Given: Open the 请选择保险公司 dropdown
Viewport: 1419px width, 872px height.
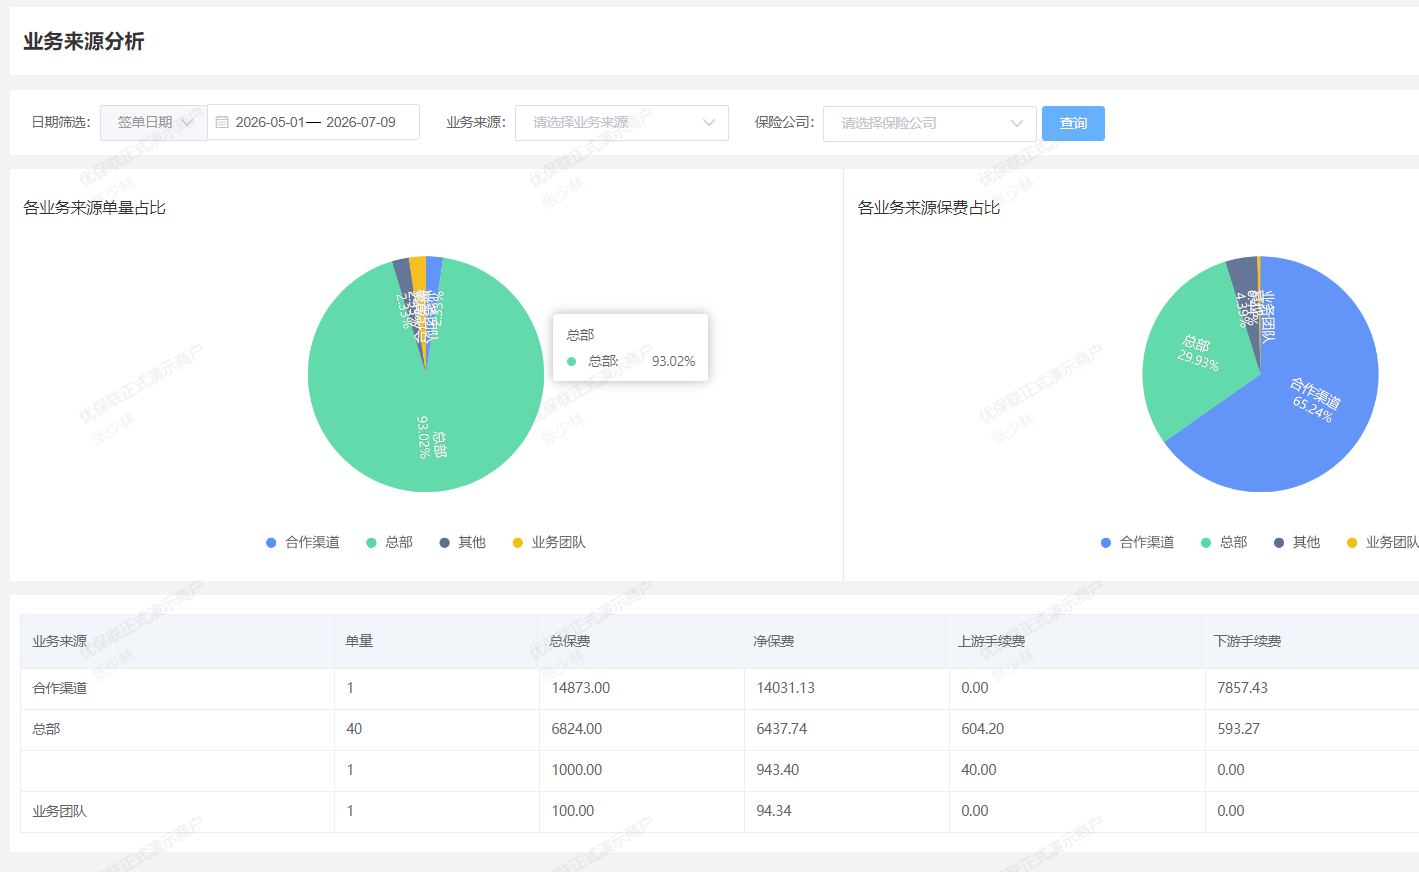Looking at the screenshot, I should tap(929, 123).
